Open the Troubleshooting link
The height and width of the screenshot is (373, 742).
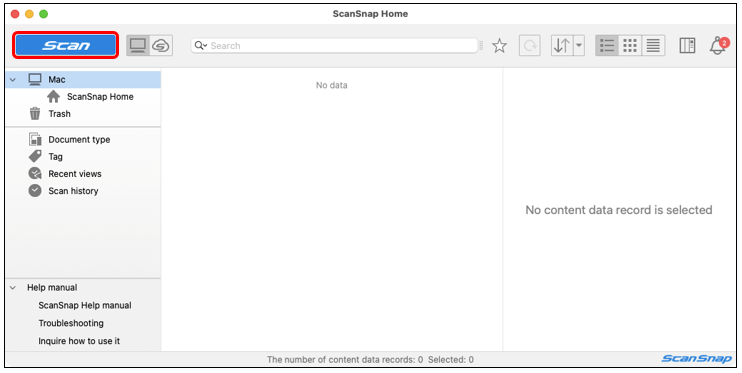pos(71,323)
